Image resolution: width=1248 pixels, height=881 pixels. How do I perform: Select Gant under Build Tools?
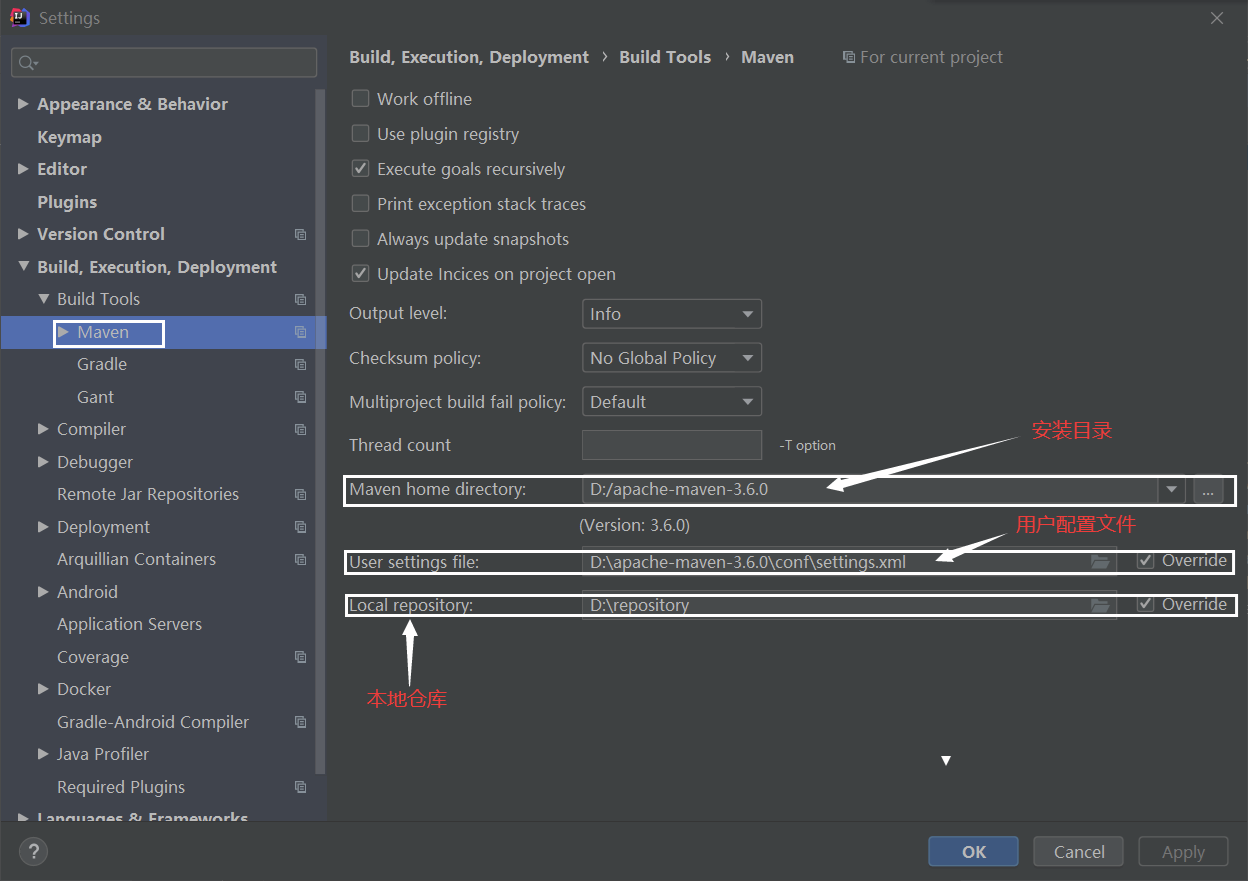coord(95,397)
